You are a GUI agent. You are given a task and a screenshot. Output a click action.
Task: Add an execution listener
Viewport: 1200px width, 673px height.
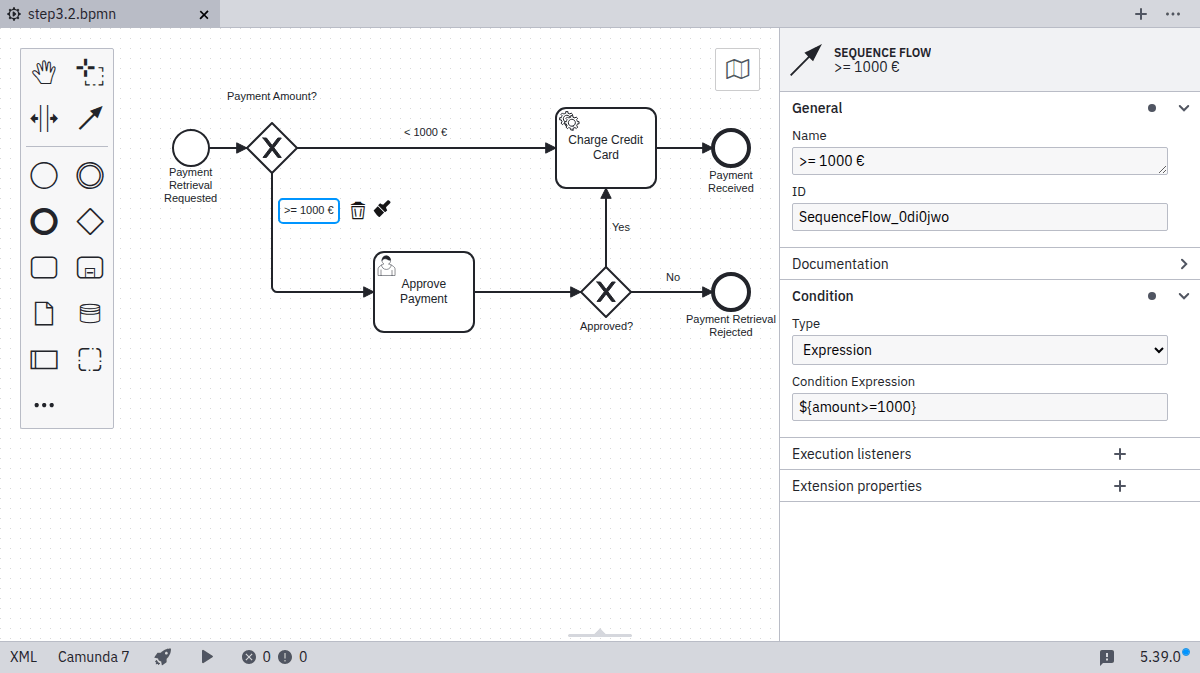coord(1120,454)
